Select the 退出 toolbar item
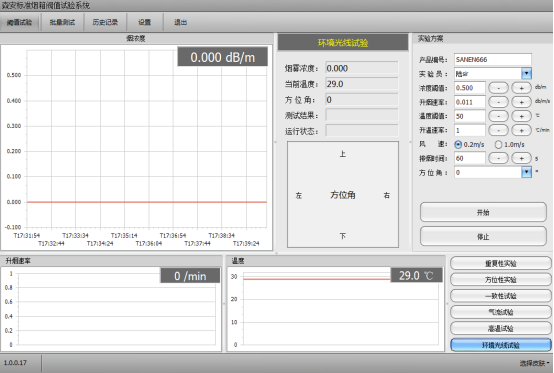Screen dimensions: 554x373 [x=180, y=22]
